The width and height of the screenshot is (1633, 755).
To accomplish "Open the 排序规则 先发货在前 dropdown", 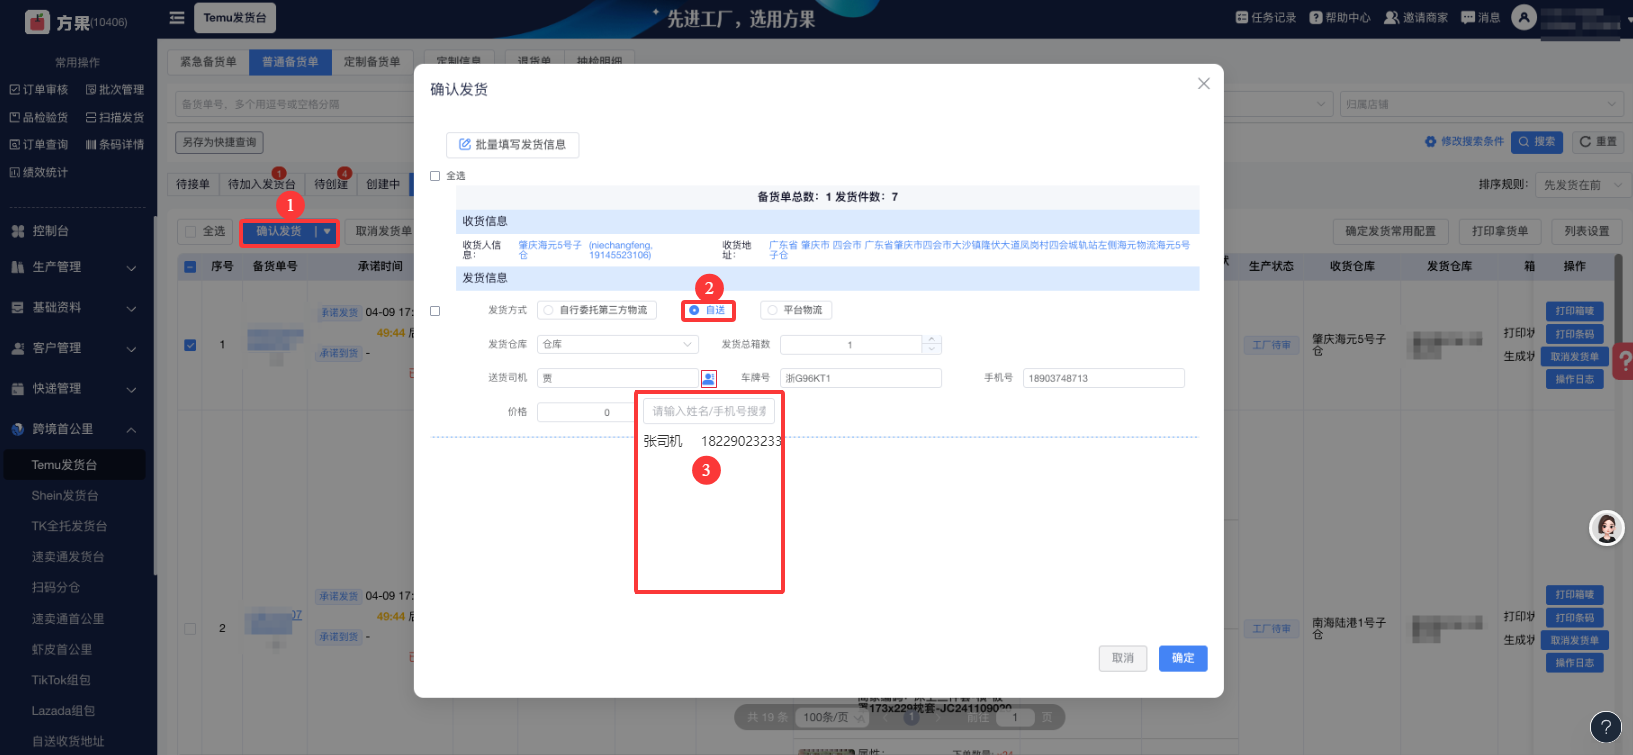I will pos(1583,185).
